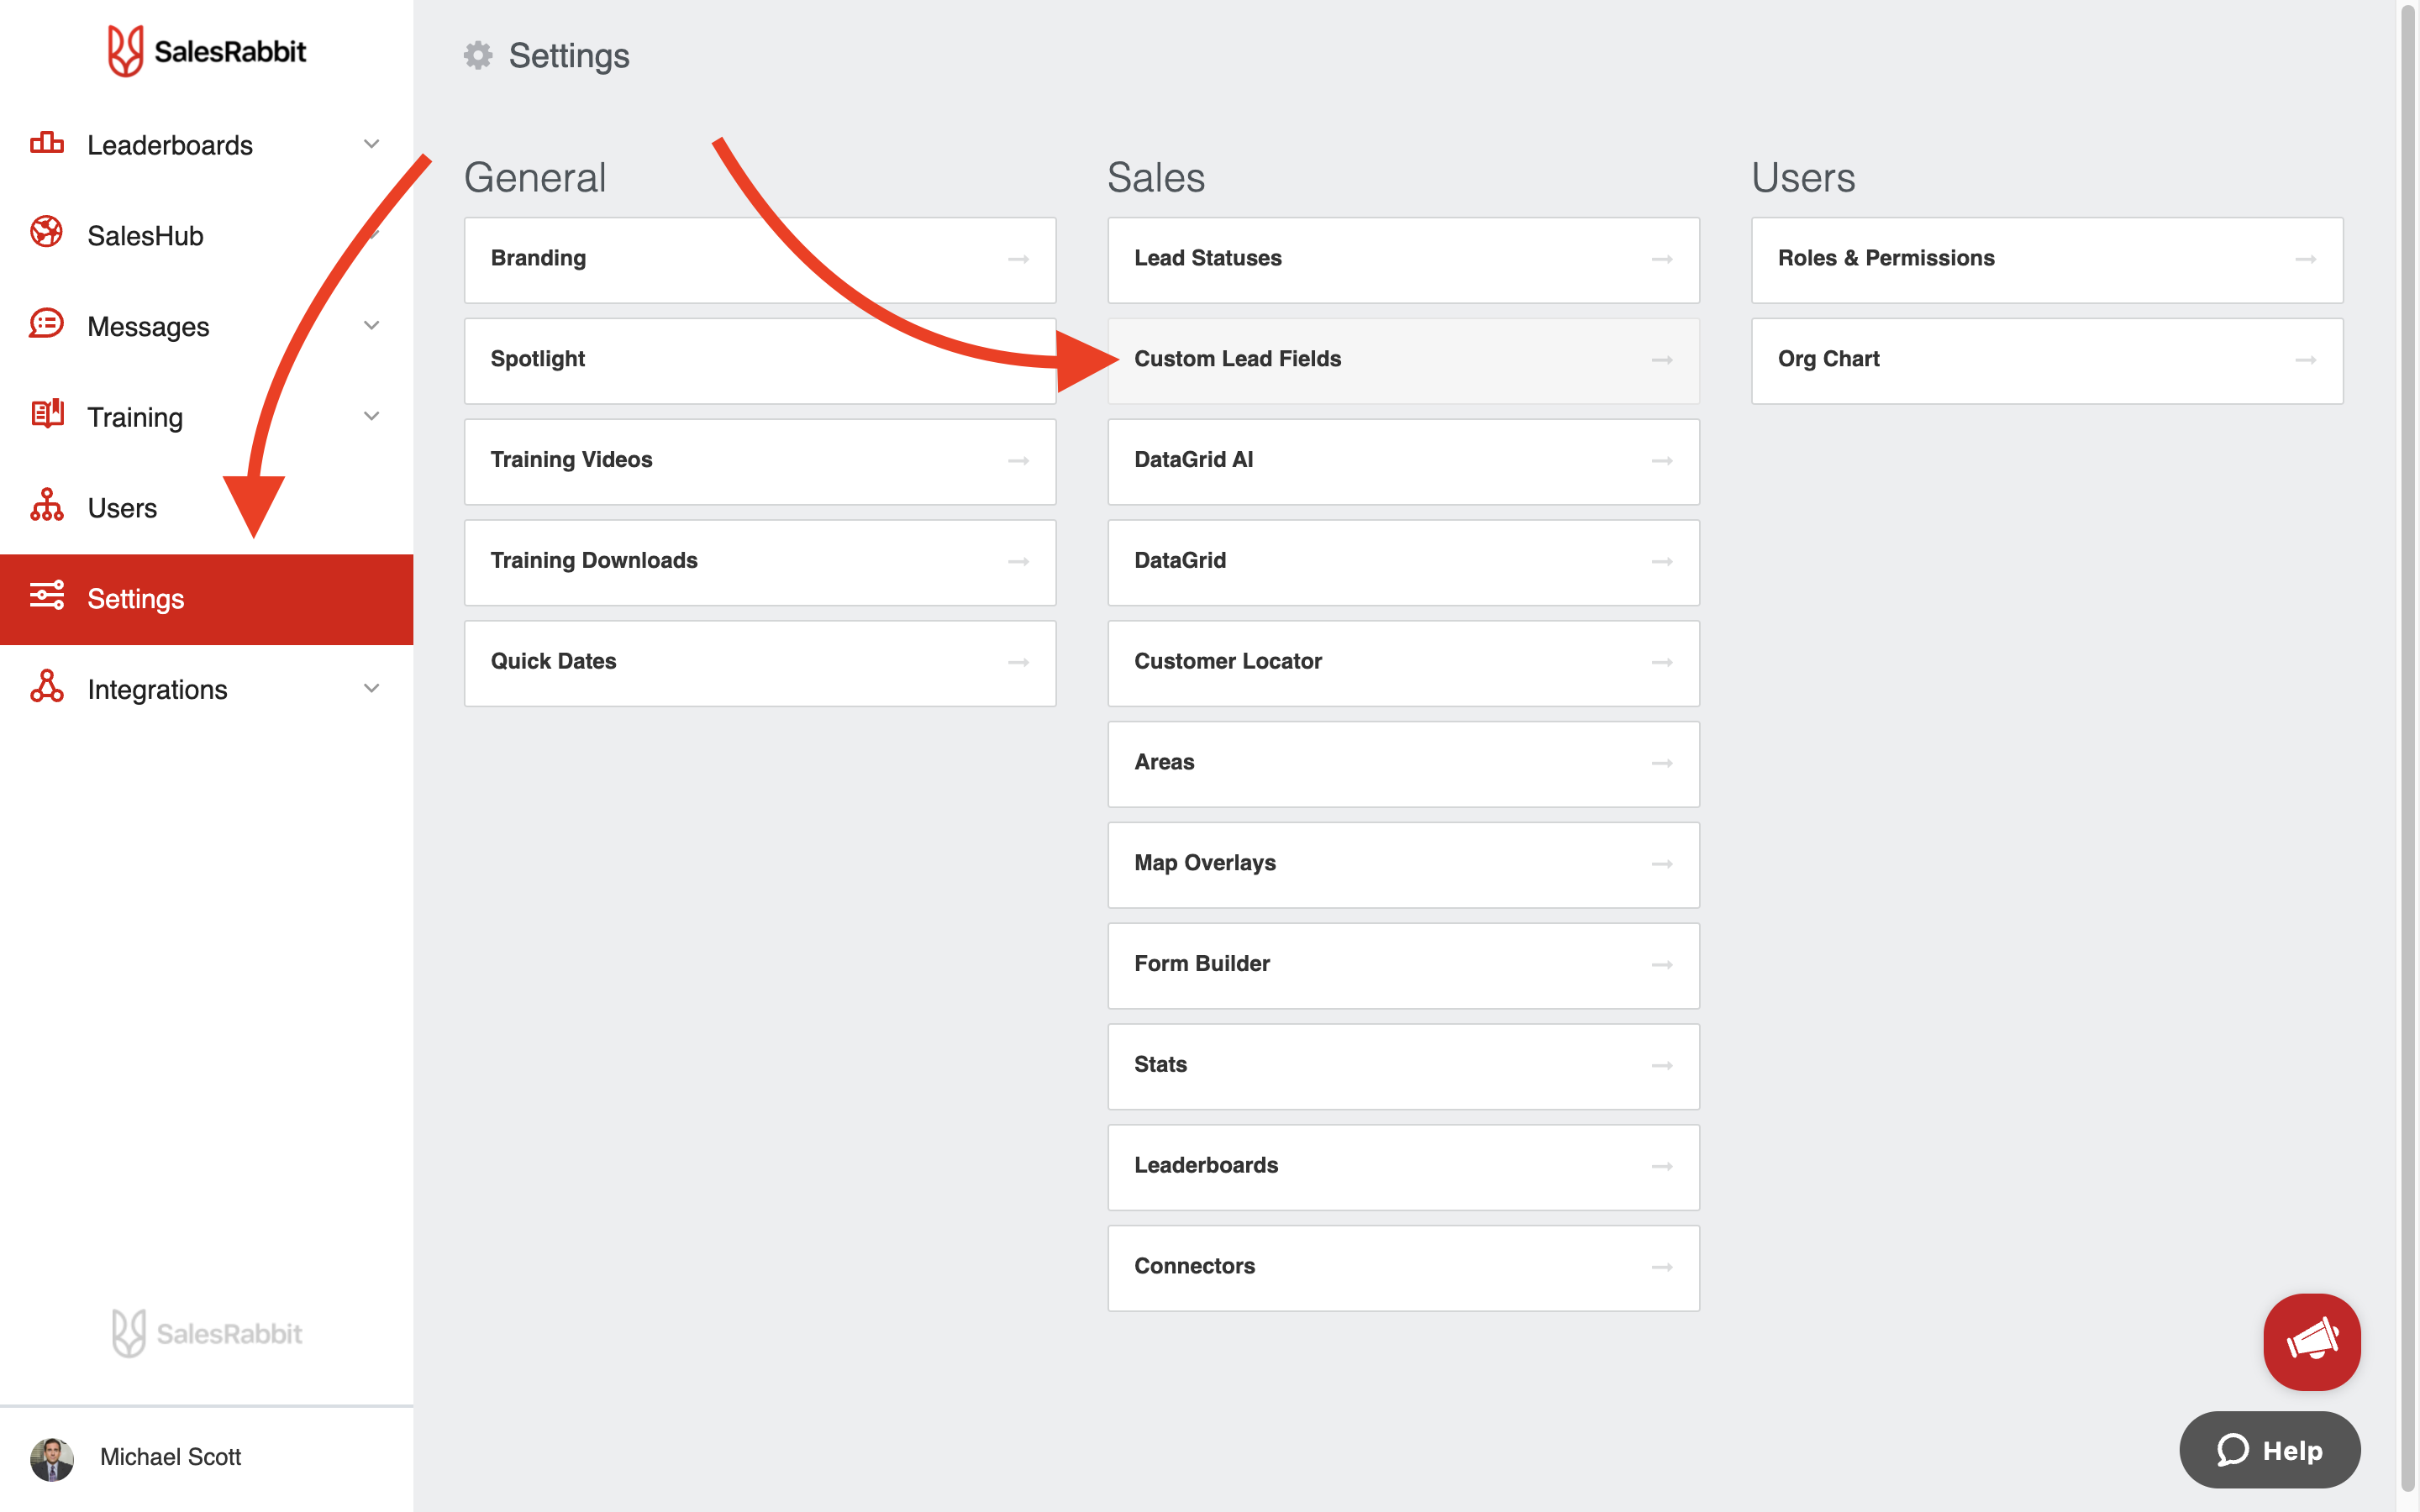2420x1512 pixels.
Task: Open Form Builder settings
Action: (1403, 965)
